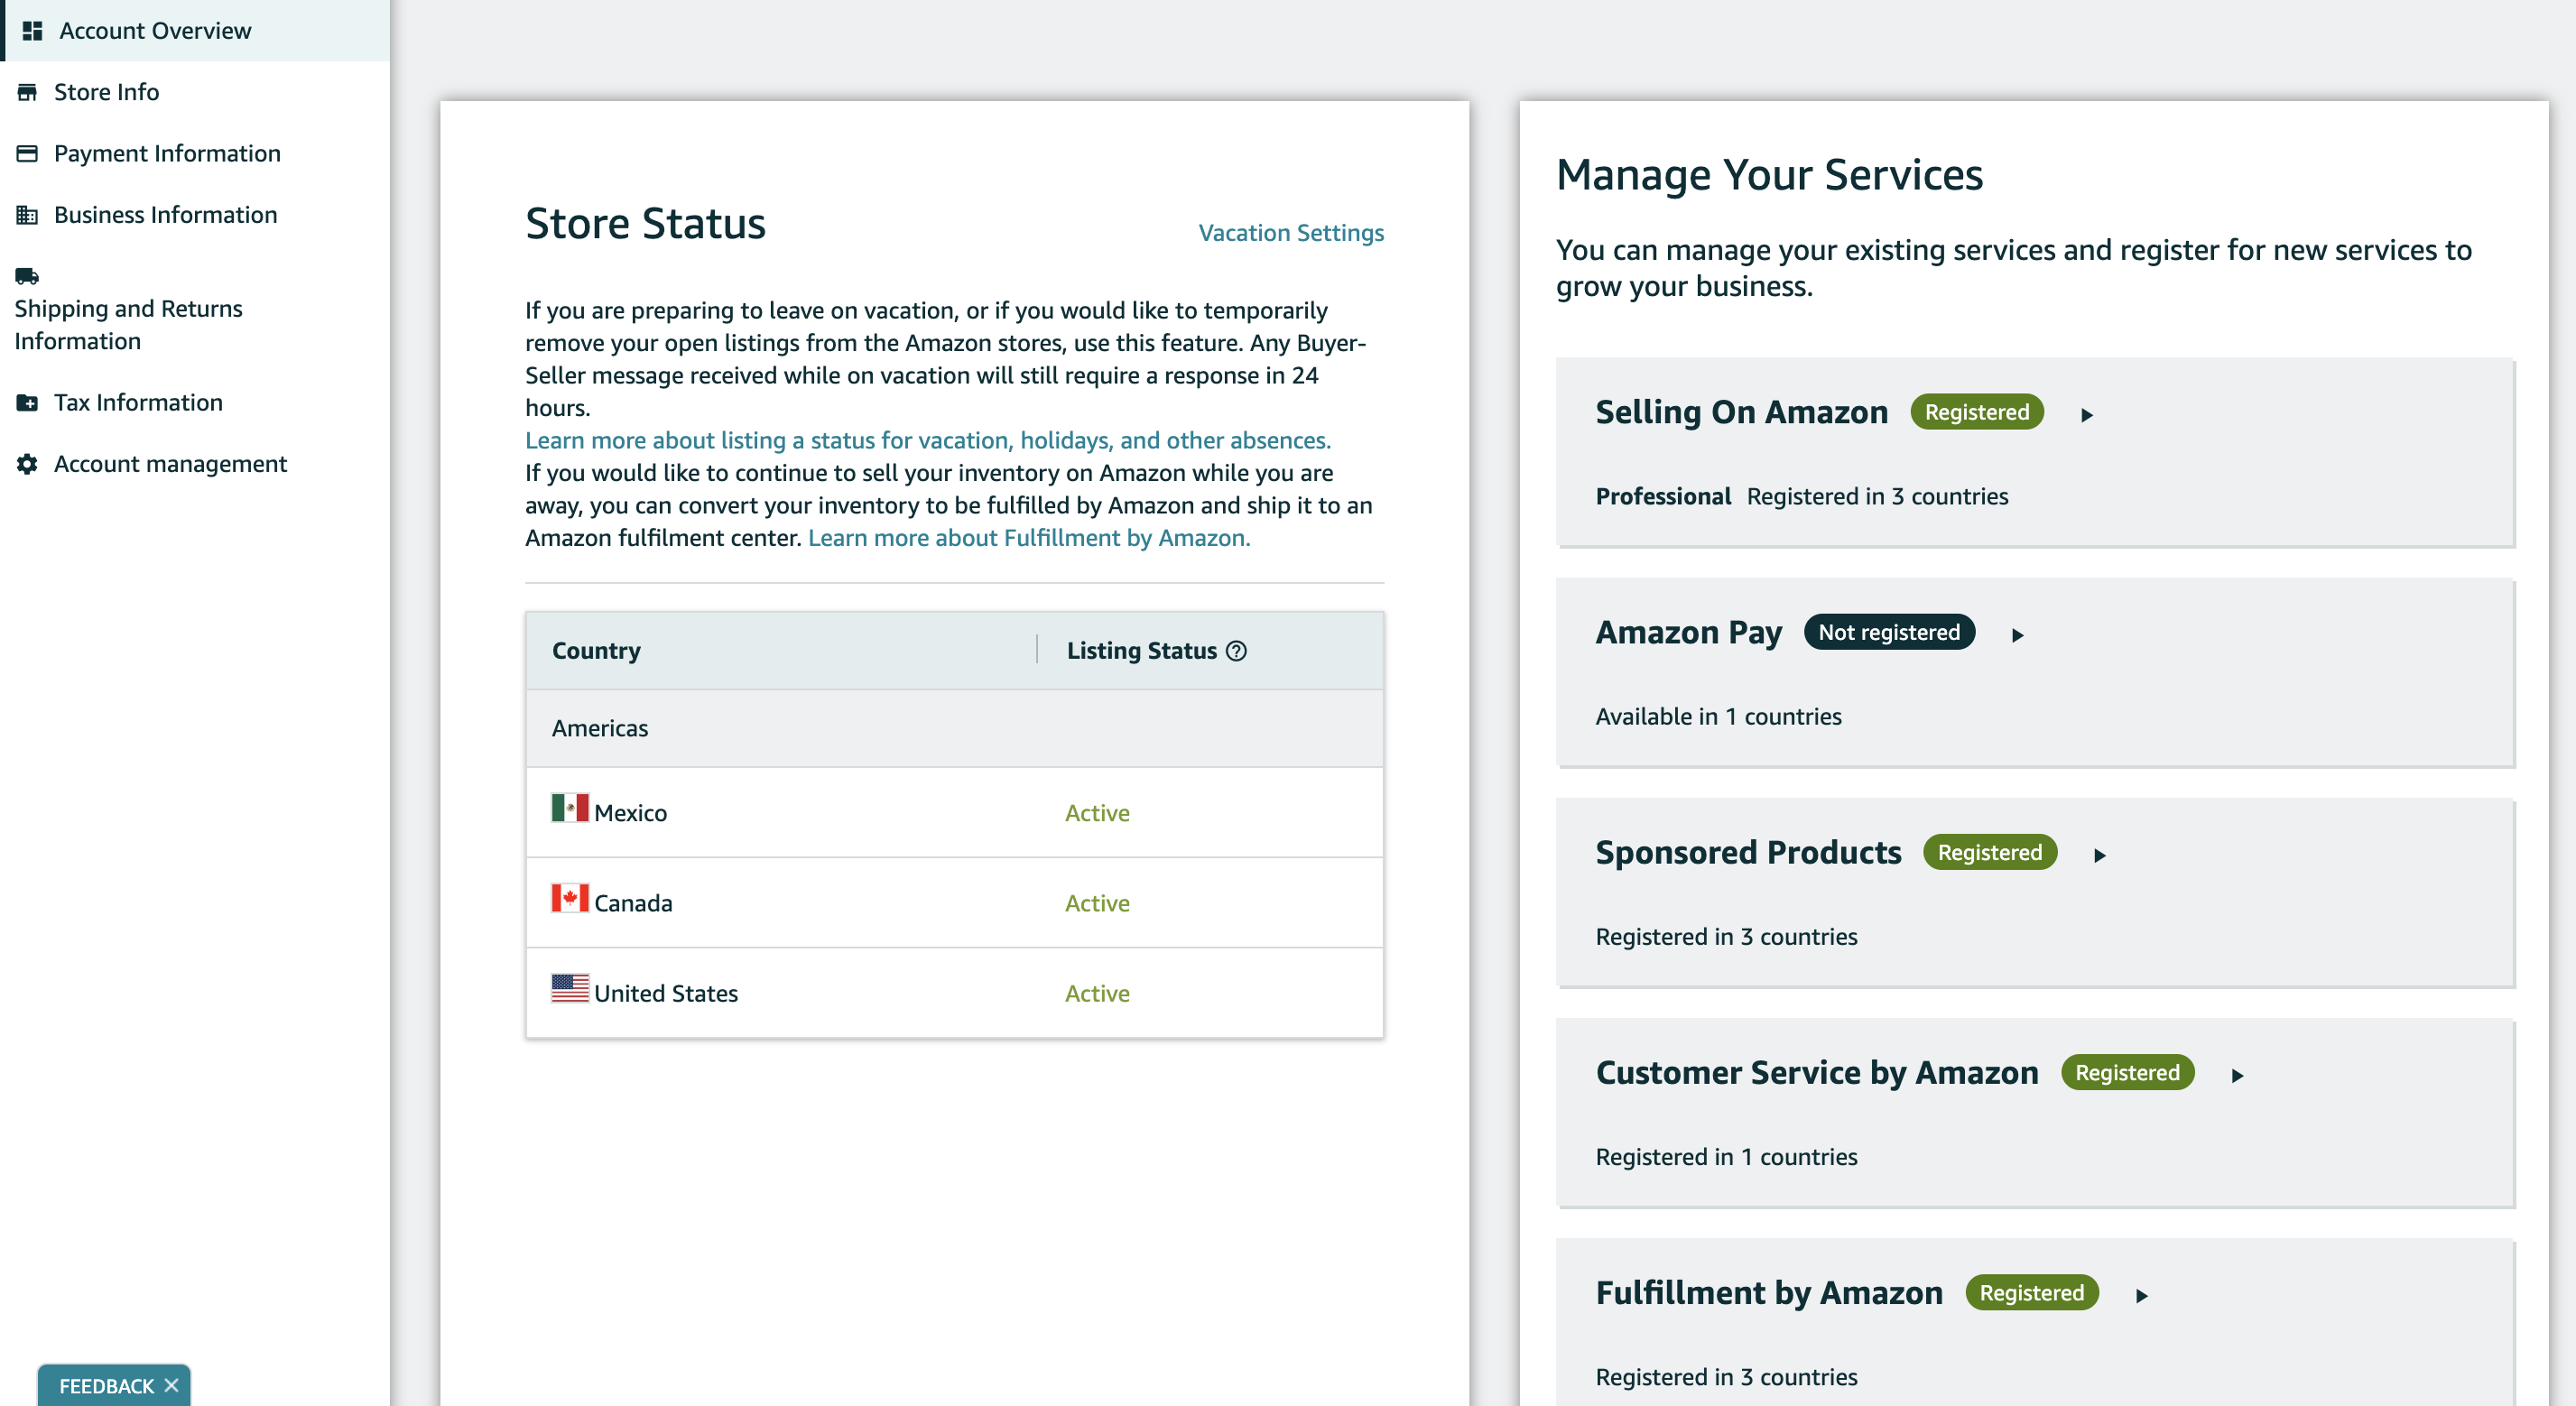This screenshot has width=2576, height=1406.
Task: Click Available in 1 countries text
Action: (1718, 716)
